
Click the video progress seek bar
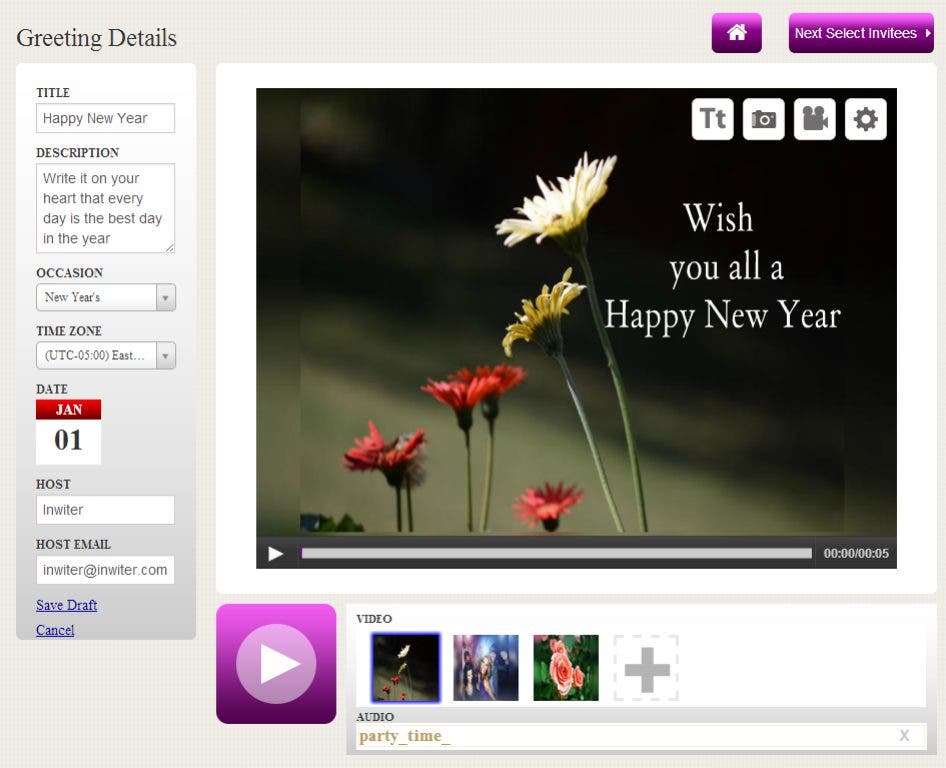pos(556,553)
